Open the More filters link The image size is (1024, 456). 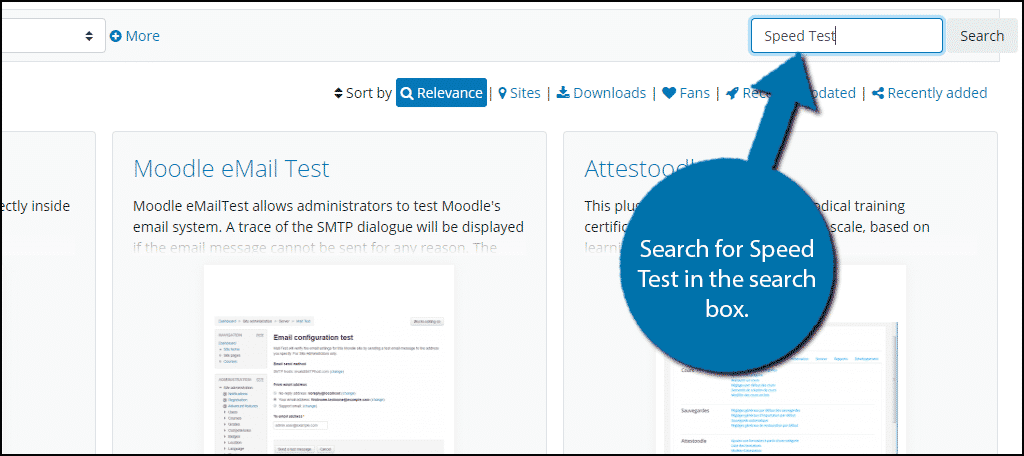[135, 36]
